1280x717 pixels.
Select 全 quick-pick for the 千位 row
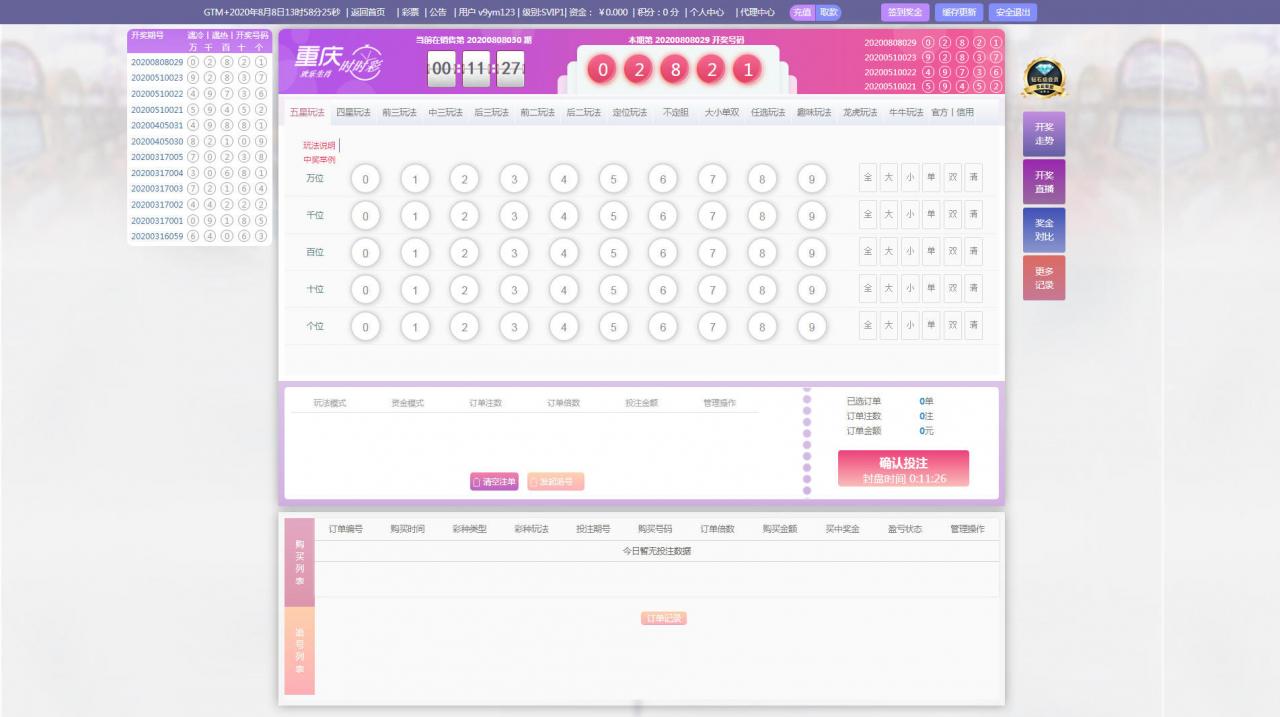point(867,215)
